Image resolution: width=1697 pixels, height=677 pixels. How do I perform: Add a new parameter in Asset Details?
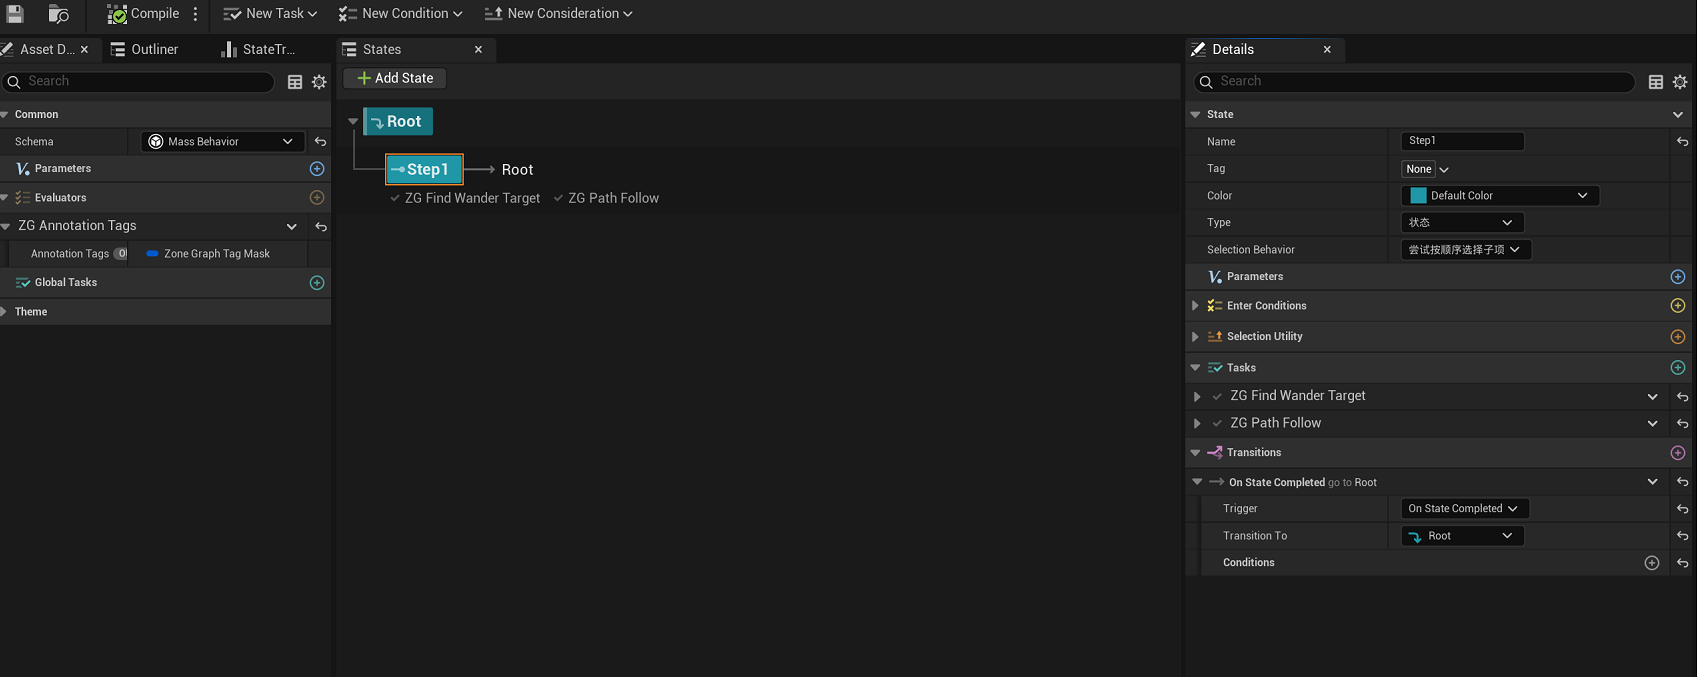pyautogui.click(x=317, y=169)
